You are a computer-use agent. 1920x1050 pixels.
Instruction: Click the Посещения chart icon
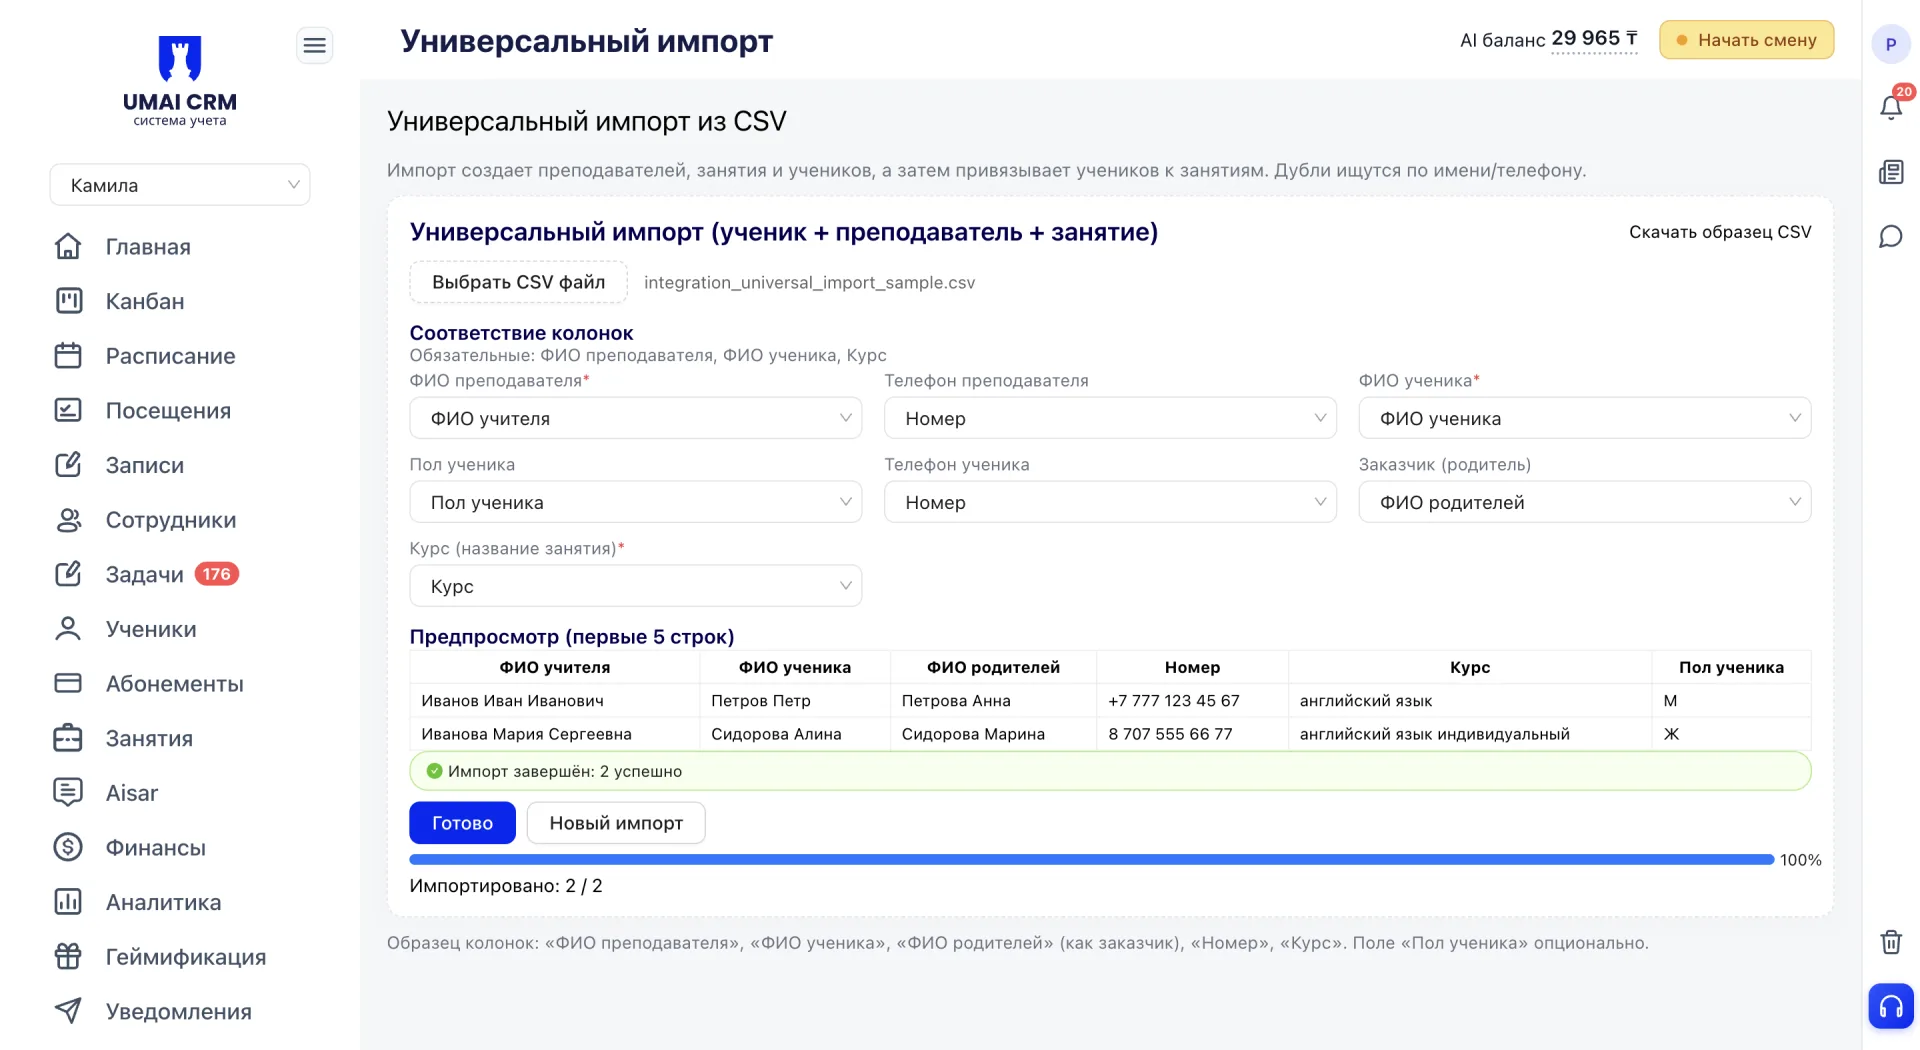pyautogui.click(x=68, y=410)
